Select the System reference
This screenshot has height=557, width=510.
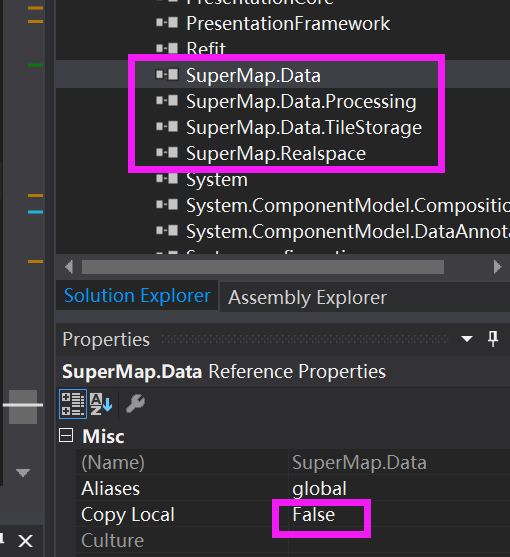point(217,180)
